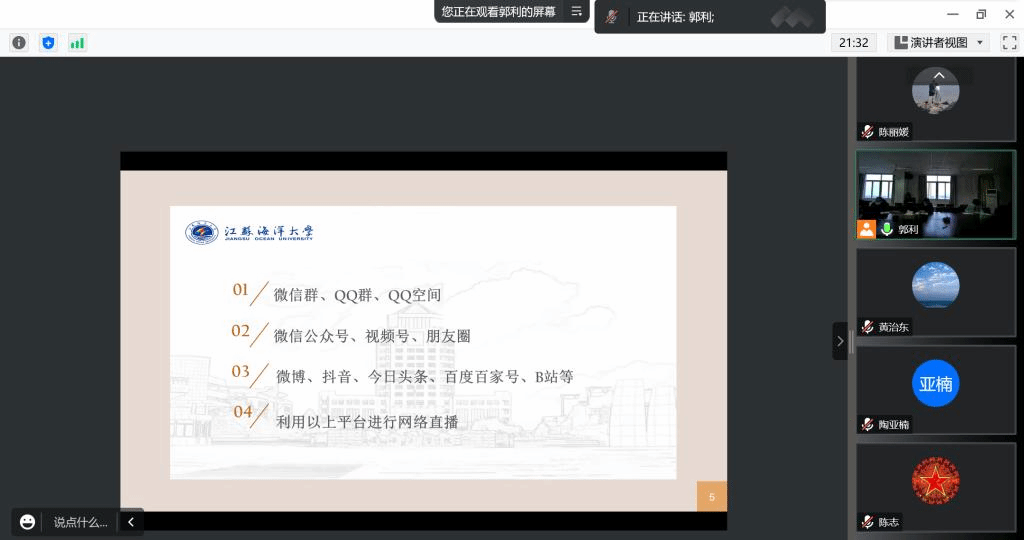
Task: Click the green microphone icon of 郭利
Action: point(886,229)
